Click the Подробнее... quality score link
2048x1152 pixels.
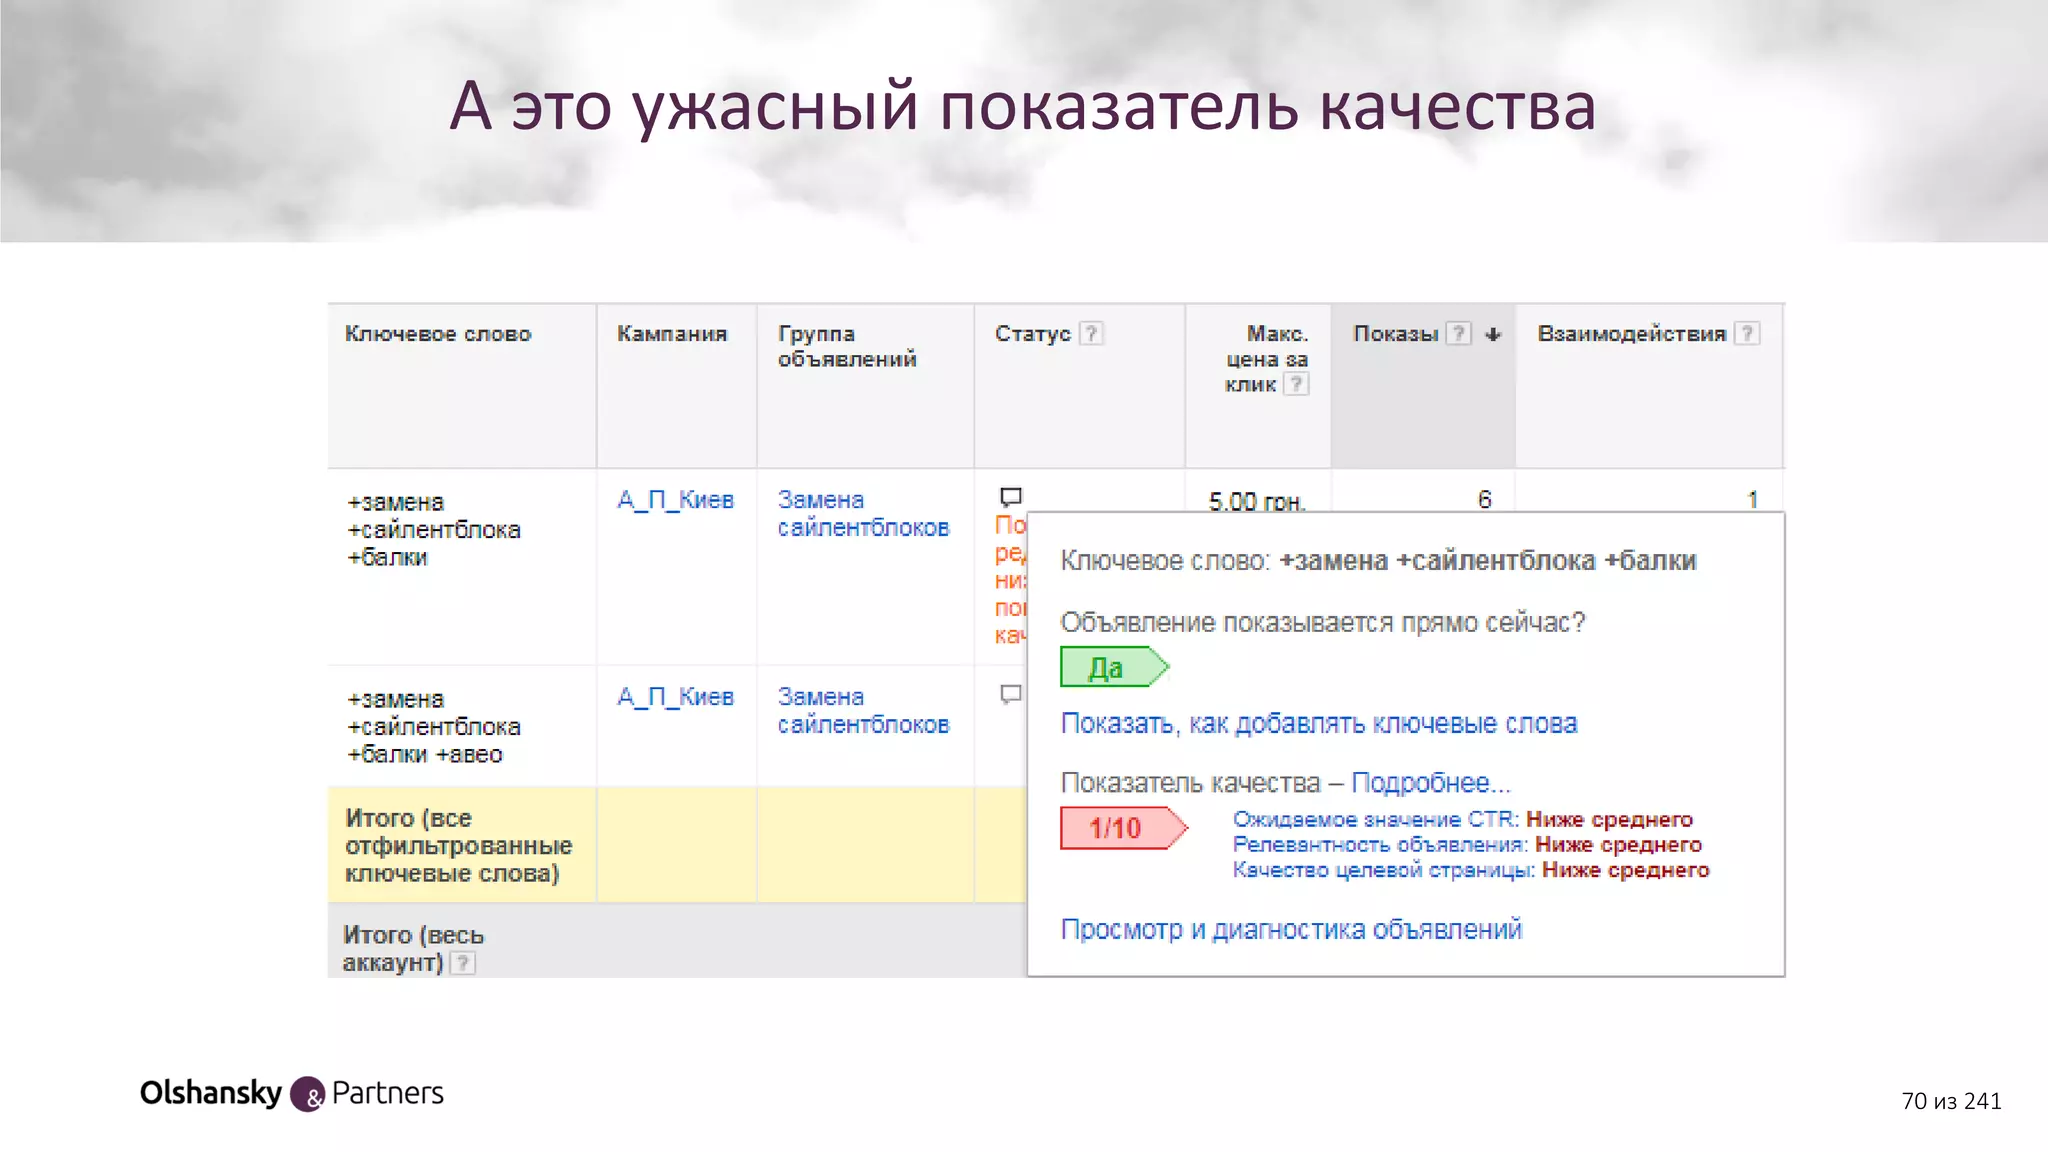pyautogui.click(x=1431, y=782)
